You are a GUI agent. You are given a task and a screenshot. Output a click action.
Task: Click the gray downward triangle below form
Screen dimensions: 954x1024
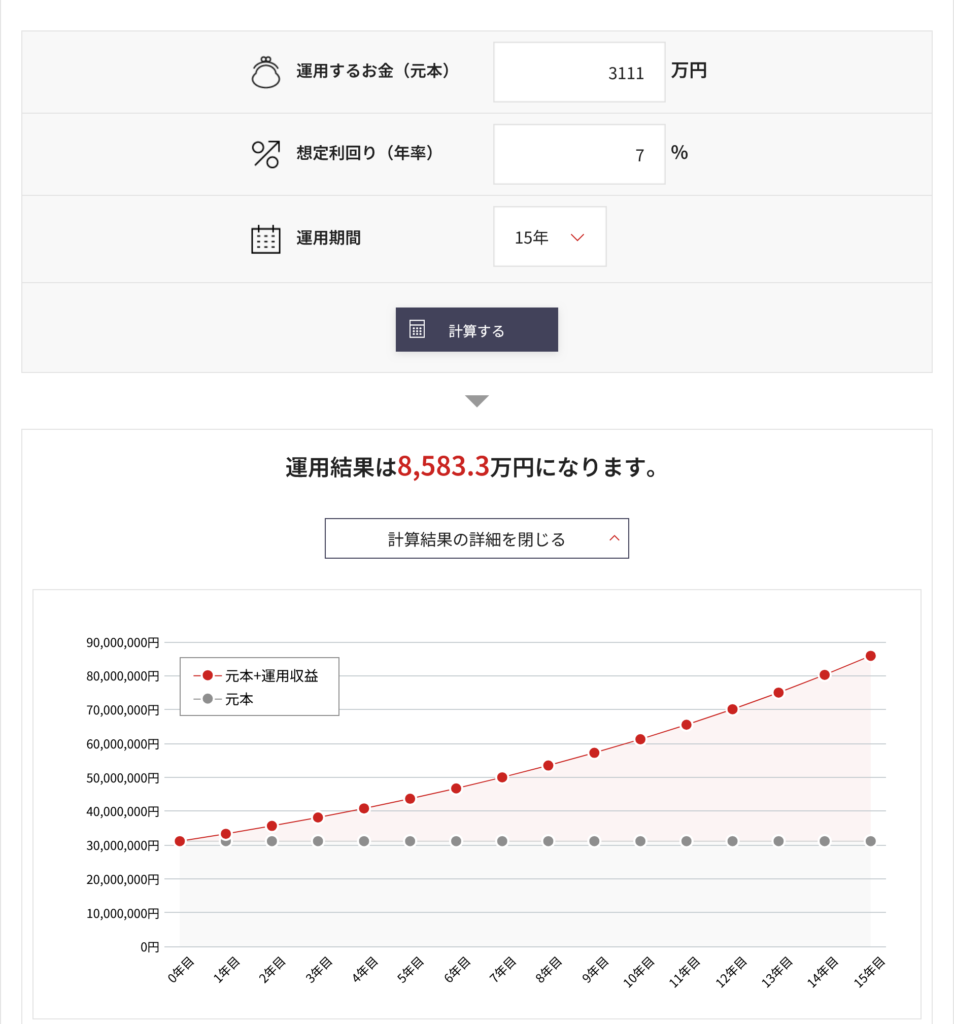[477, 401]
